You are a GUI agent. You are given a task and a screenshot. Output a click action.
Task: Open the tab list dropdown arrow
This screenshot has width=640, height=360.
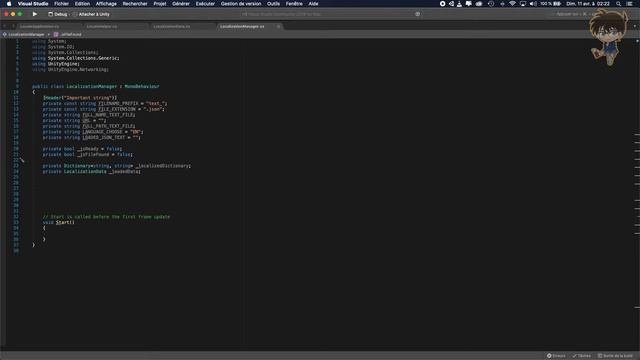(x=635, y=27)
